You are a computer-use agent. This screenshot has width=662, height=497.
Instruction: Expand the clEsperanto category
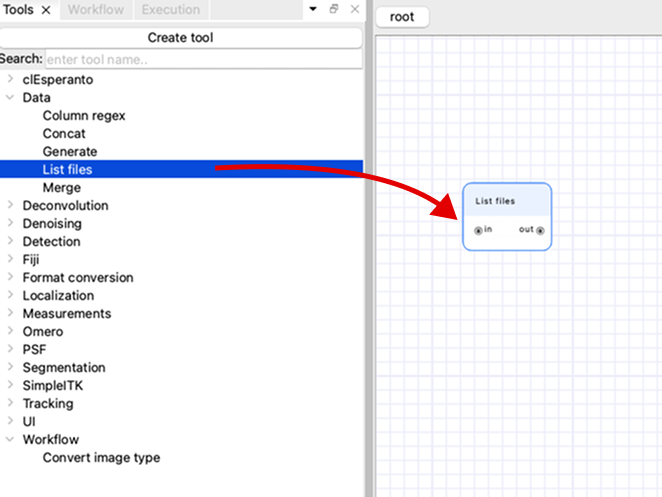tap(10, 79)
